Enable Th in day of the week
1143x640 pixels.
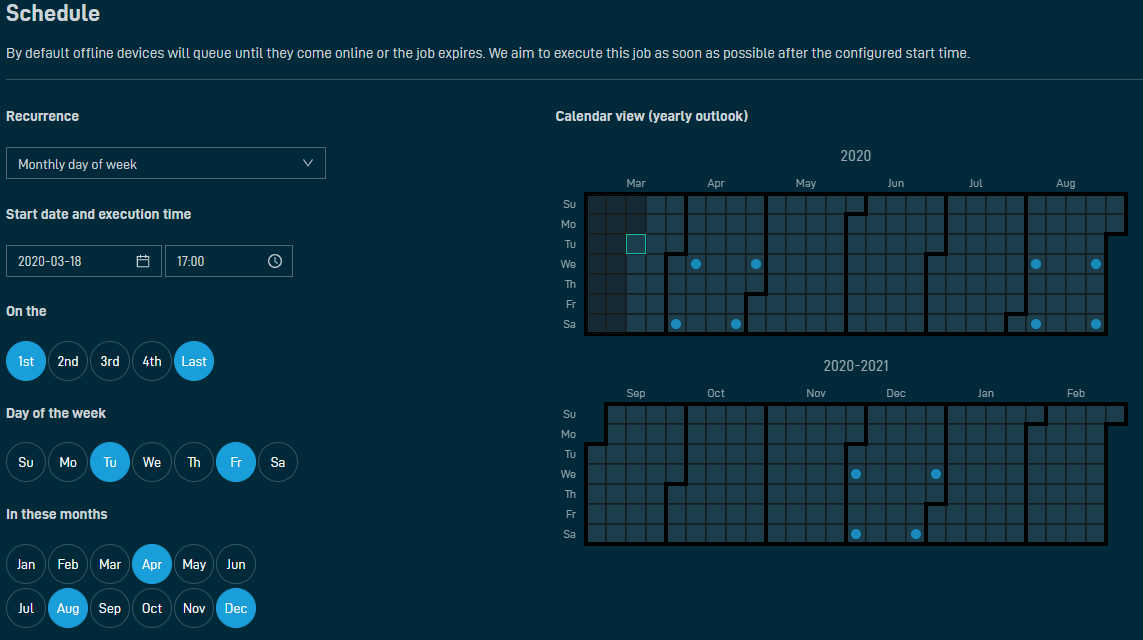click(x=194, y=462)
